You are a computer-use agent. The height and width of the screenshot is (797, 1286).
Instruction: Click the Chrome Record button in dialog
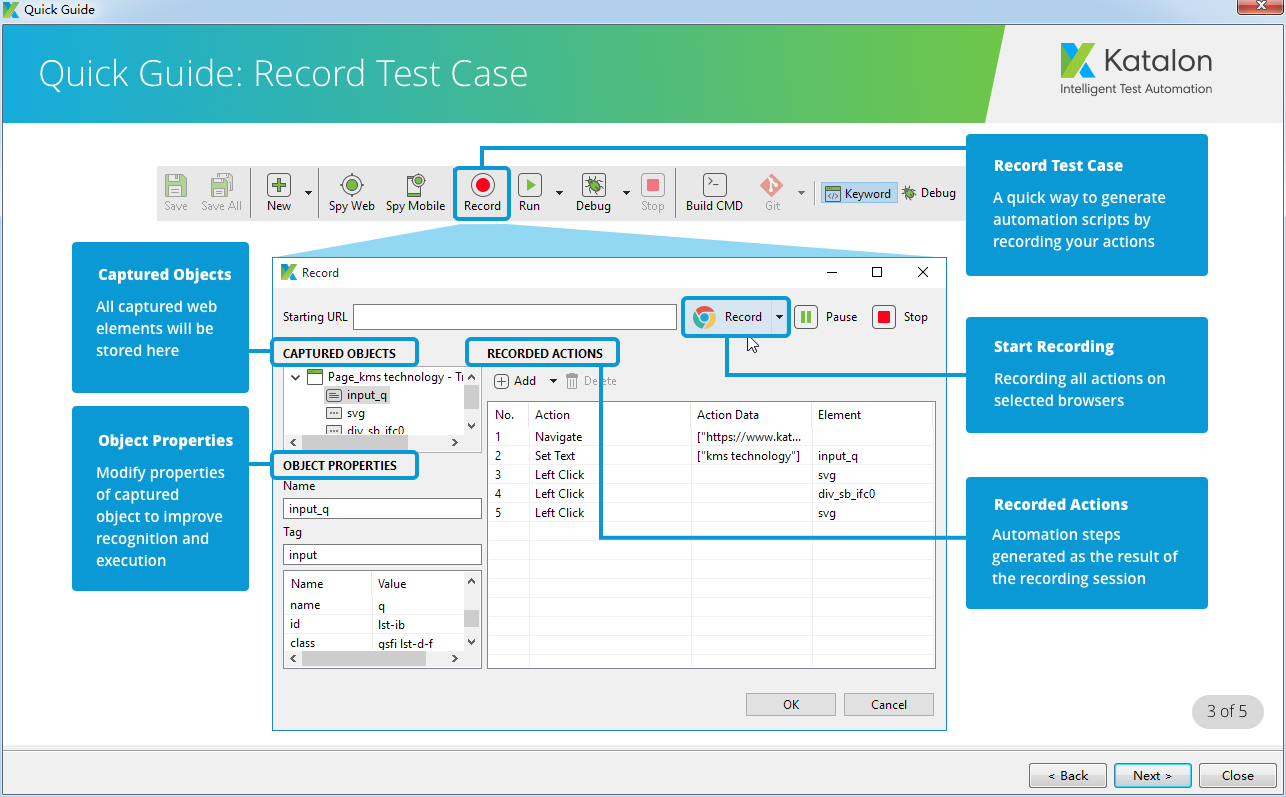[x=728, y=317]
